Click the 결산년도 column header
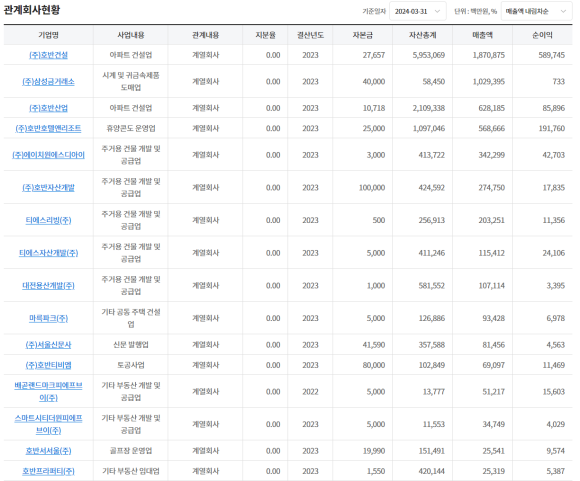The height and width of the screenshot is (481, 580). coord(310,35)
